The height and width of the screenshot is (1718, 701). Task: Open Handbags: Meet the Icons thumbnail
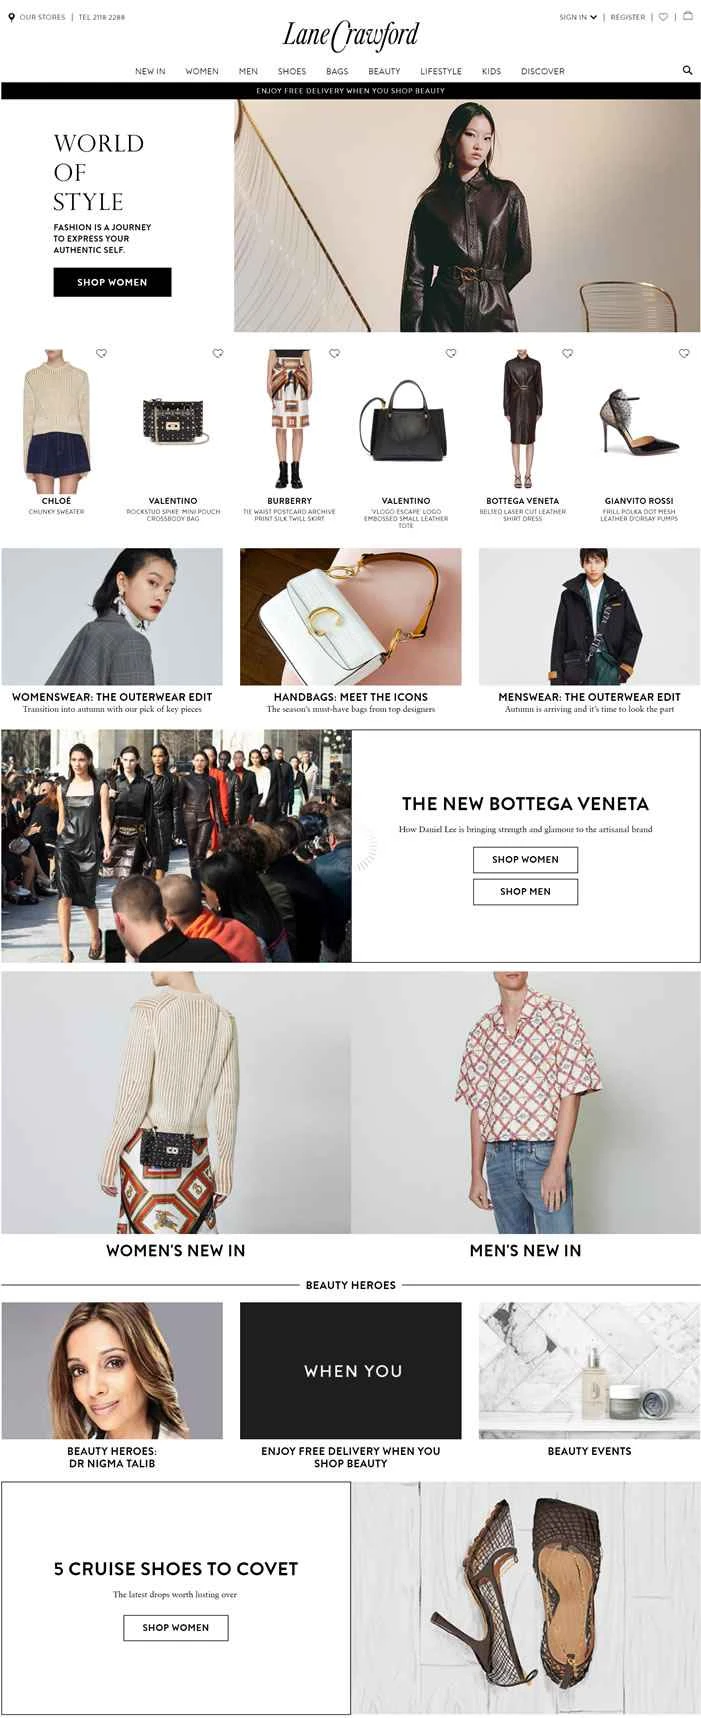(x=351, y=616)
